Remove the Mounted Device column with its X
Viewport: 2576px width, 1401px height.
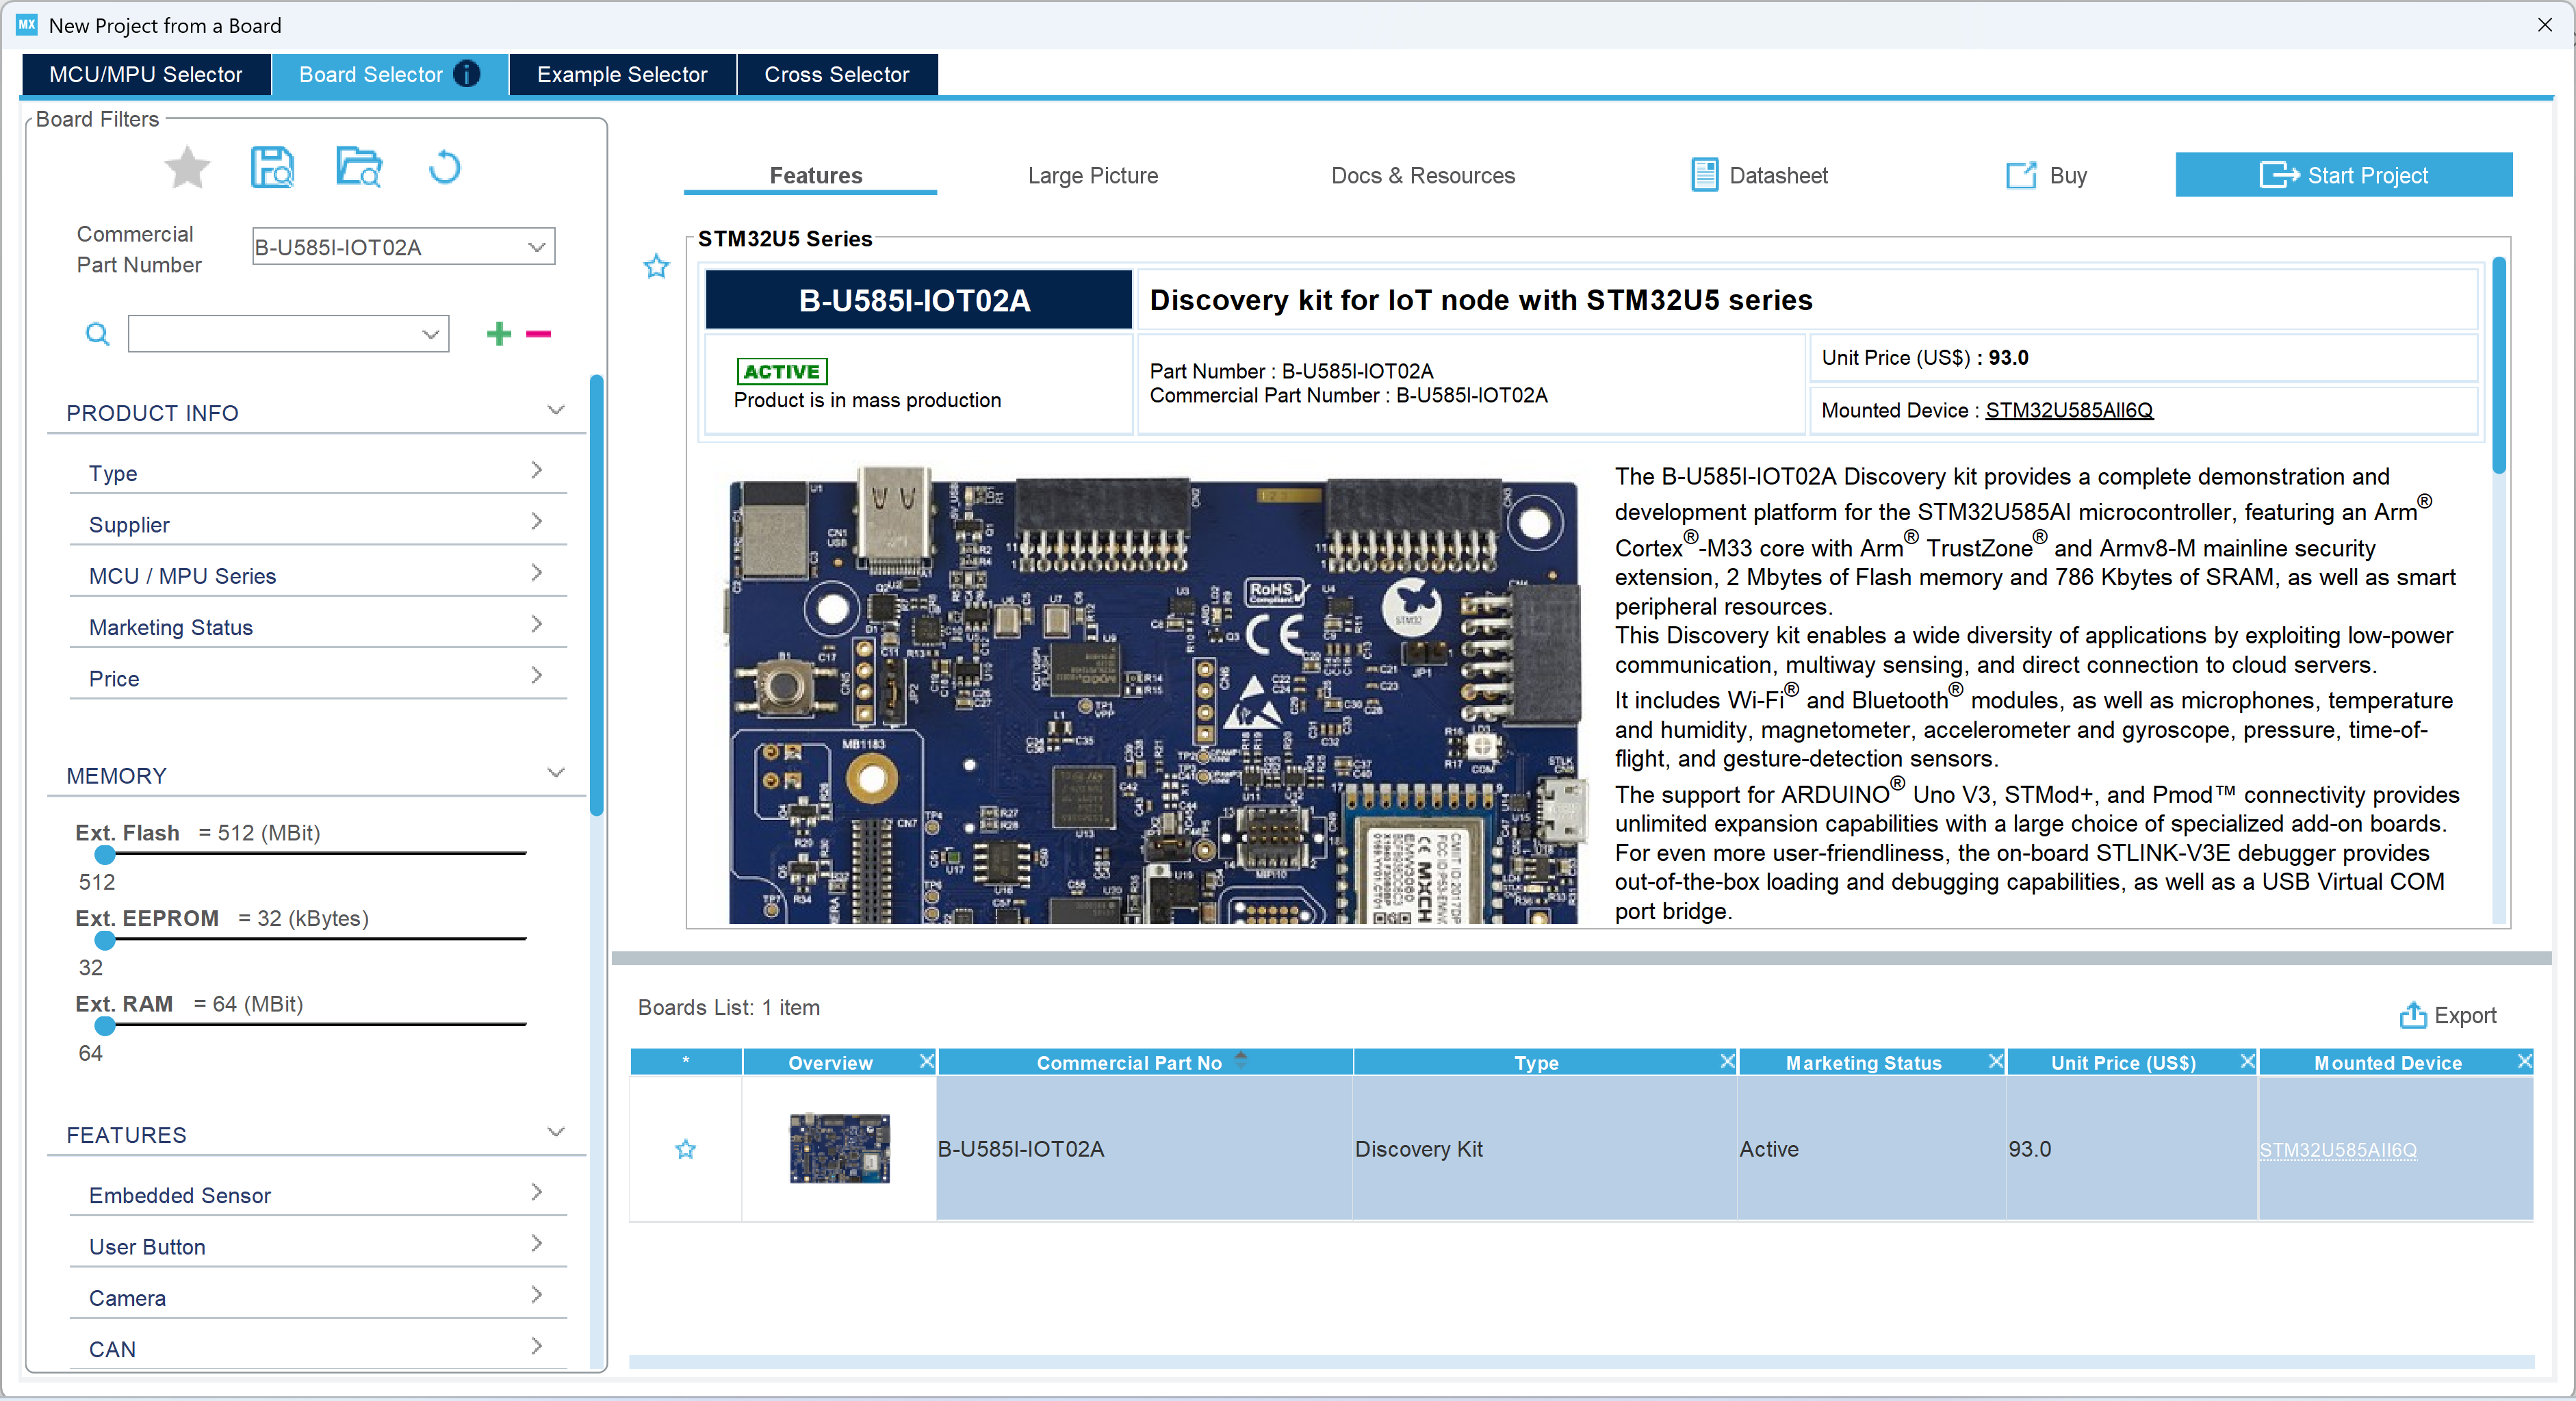[2524, 1061]
